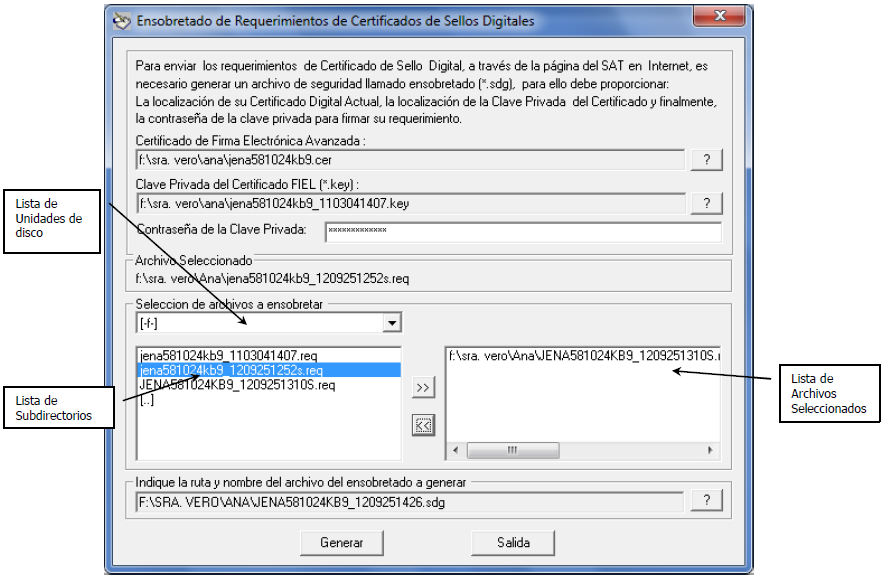Add selected file with the >> button

pyautogui.click(x=423, y=388)
